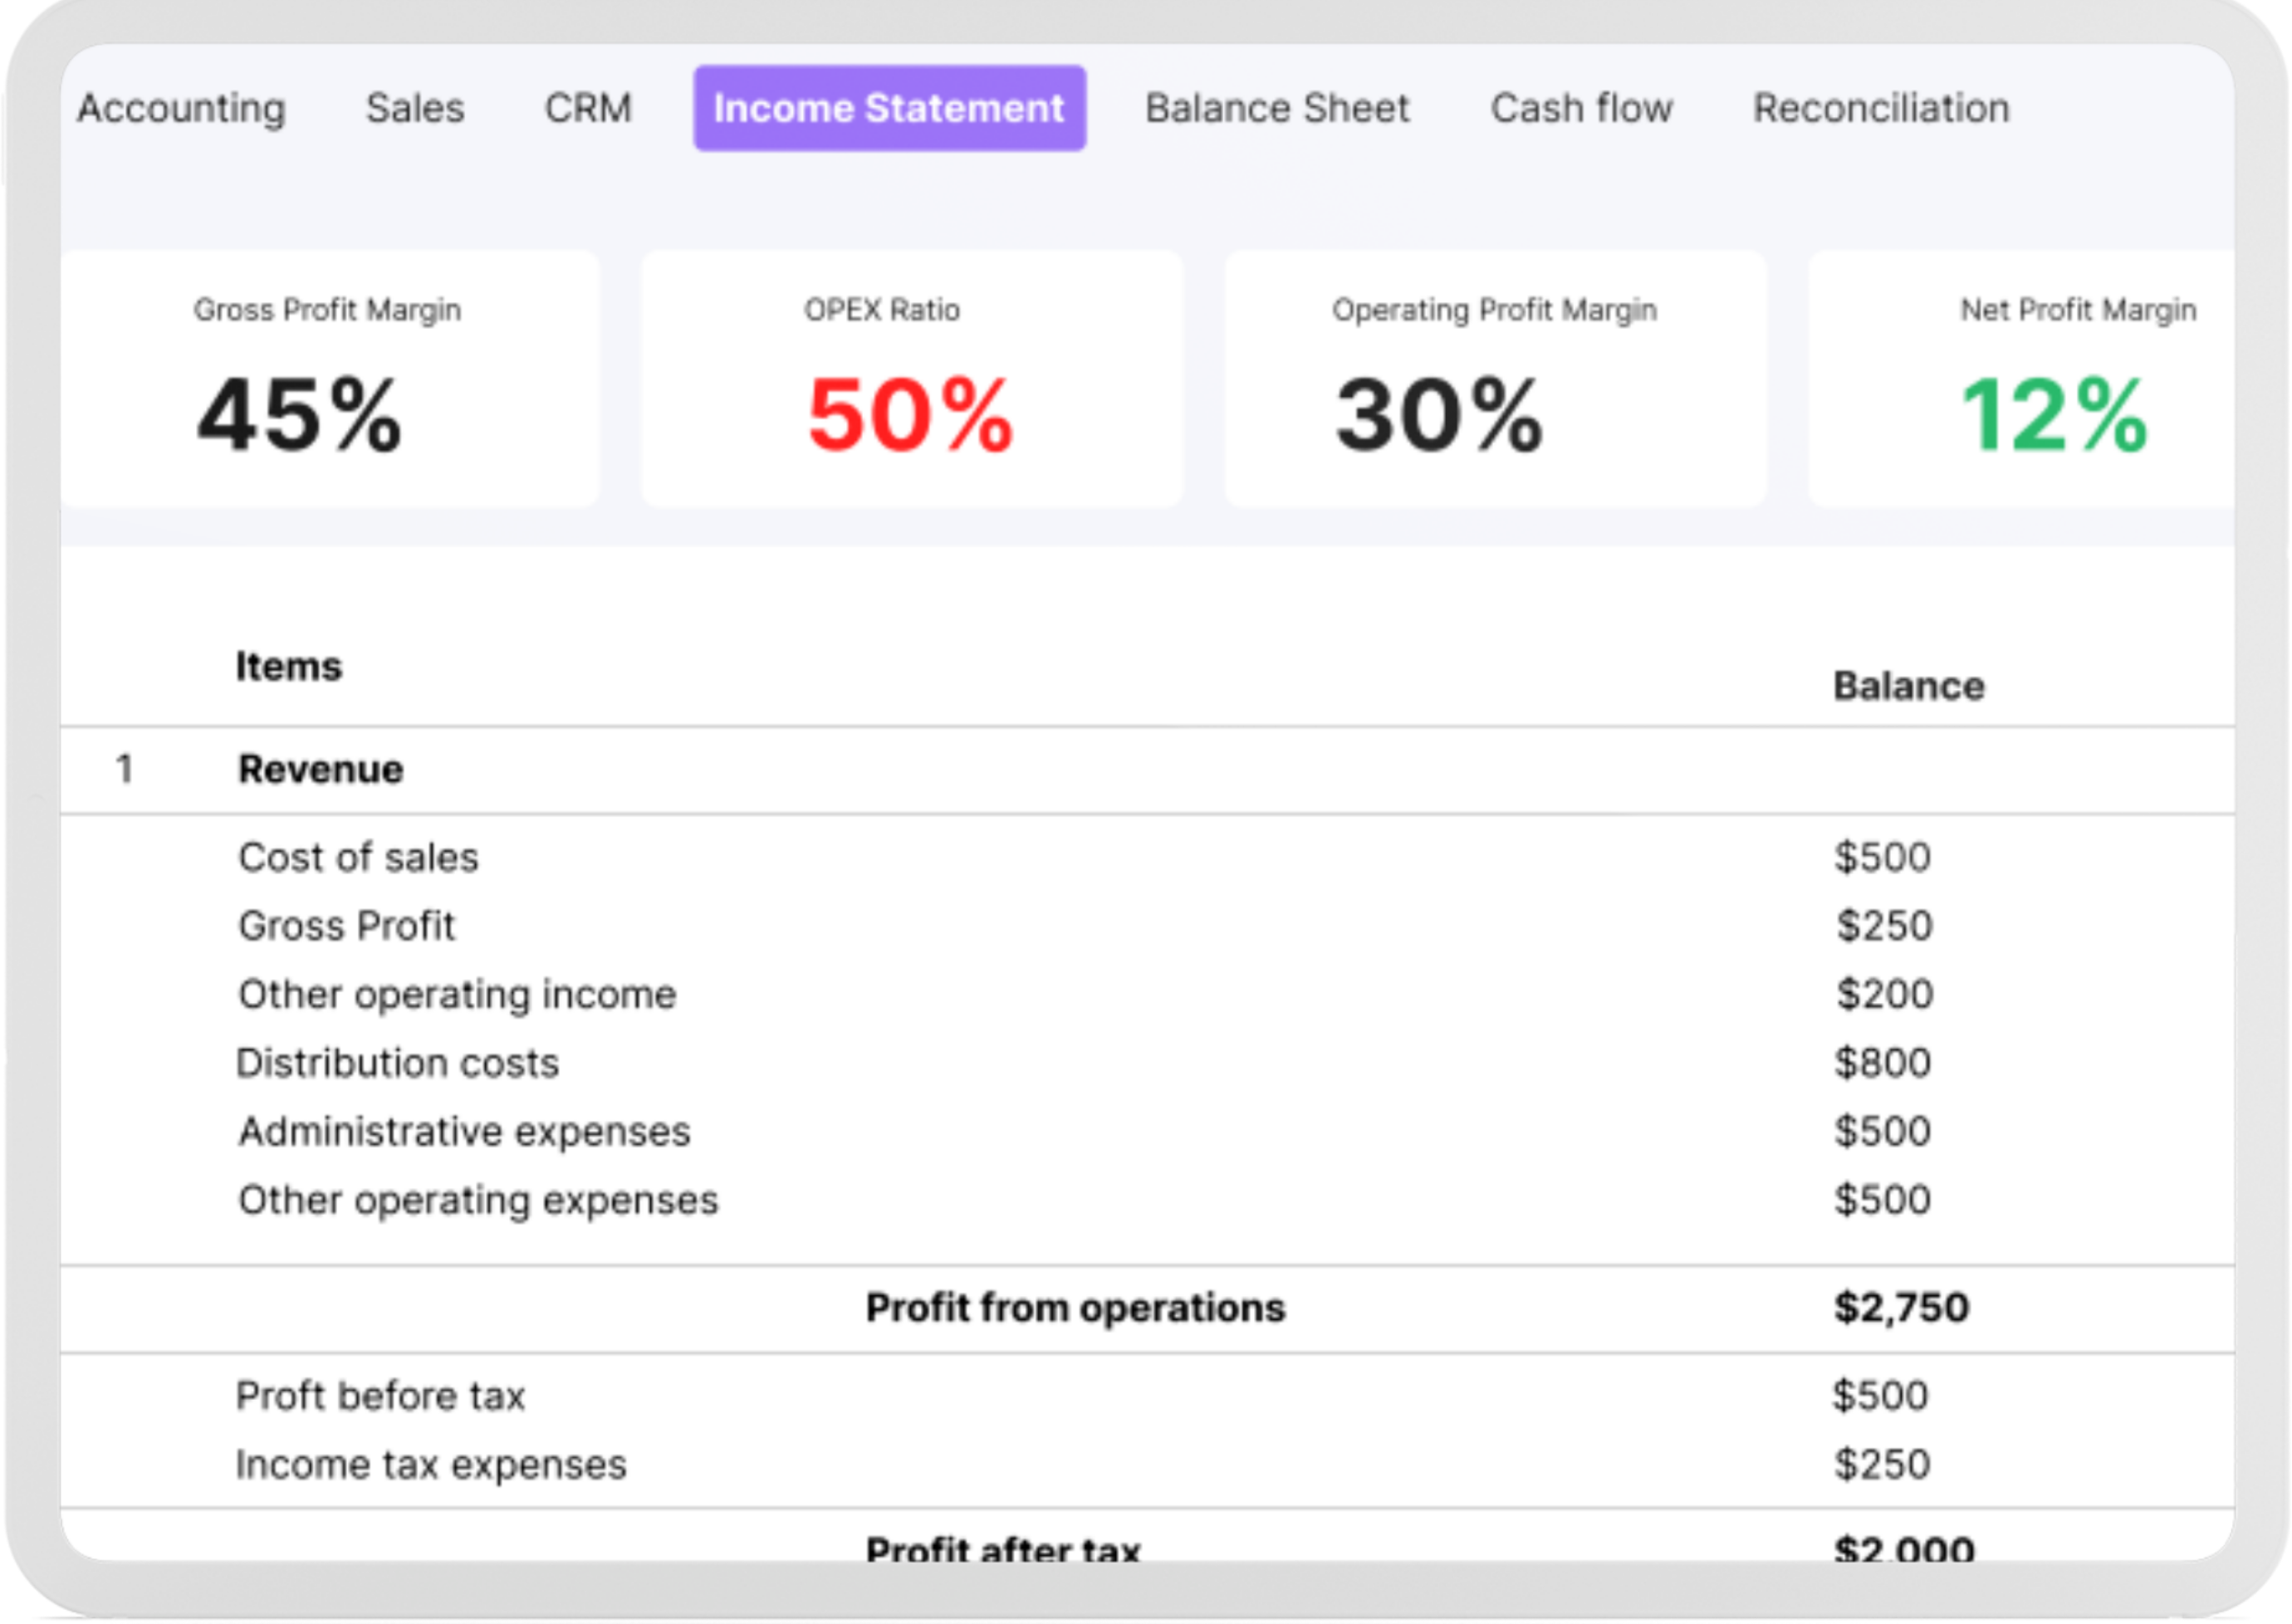Viewport: 2292px width, 1624px height.
Task: Open the Cash flow tab
Action: pos(1581,108)
